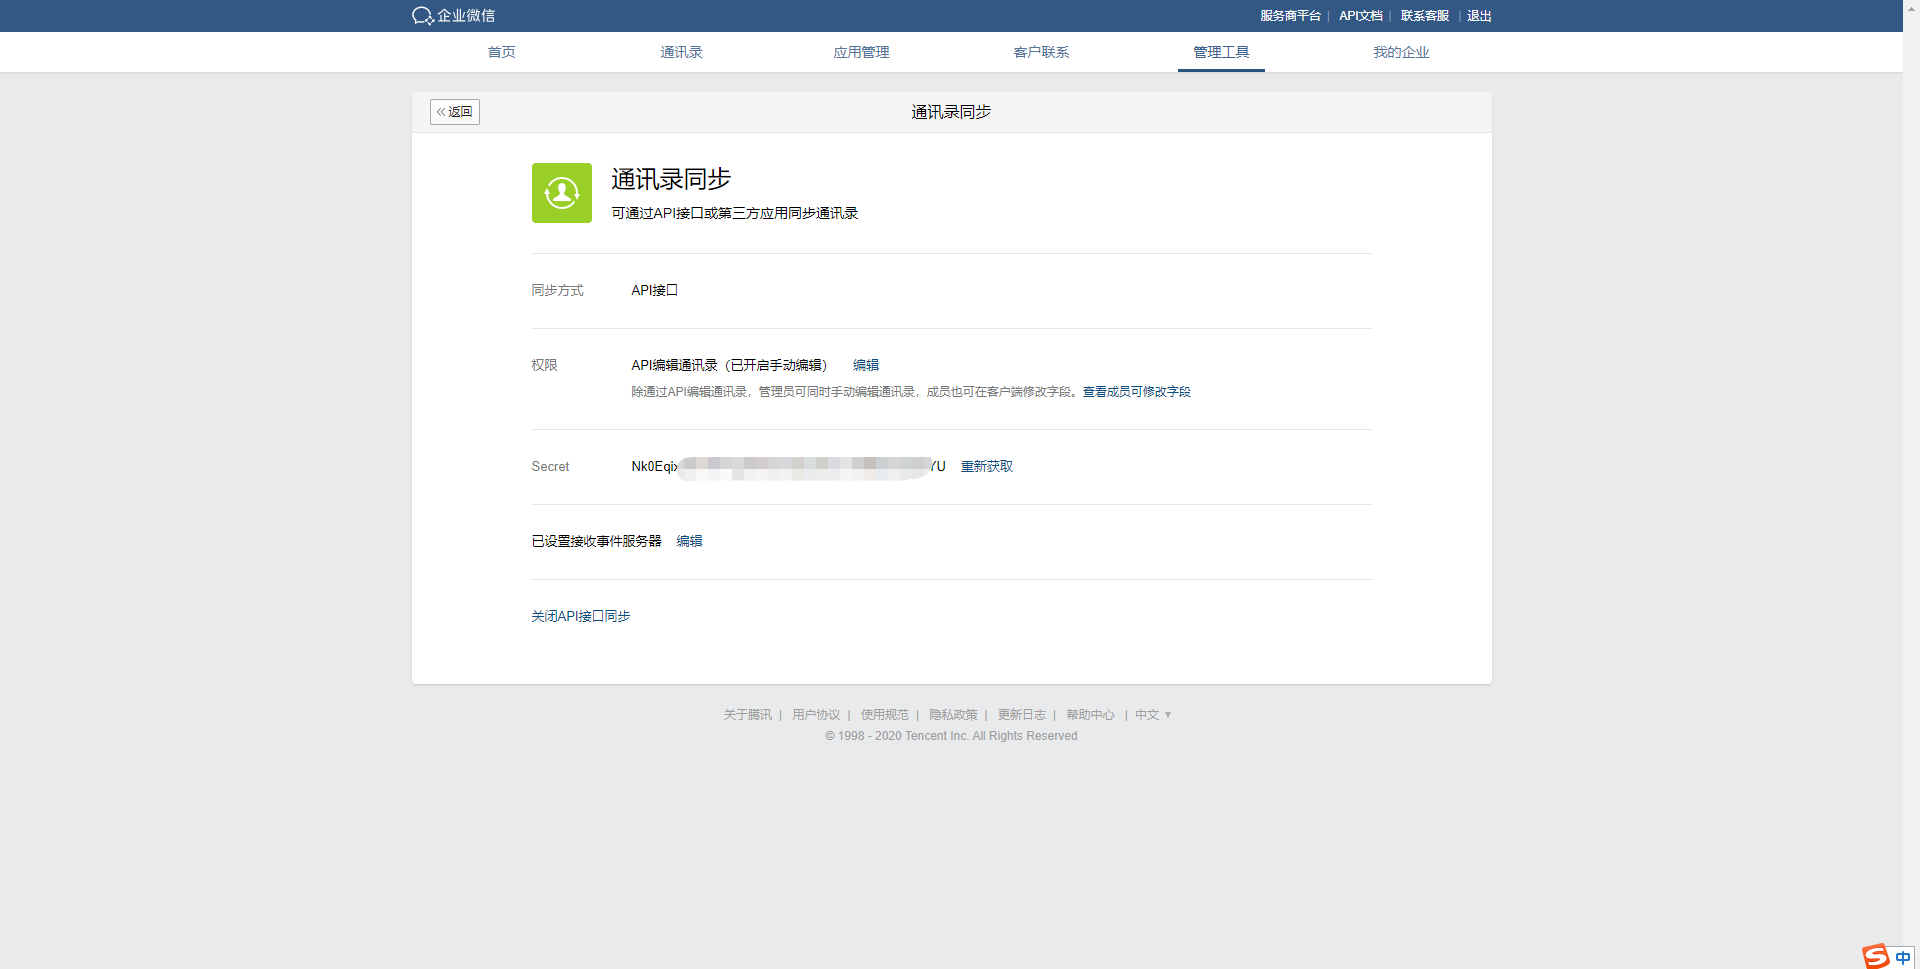Click the API接口 sync method value

(655, 290)
